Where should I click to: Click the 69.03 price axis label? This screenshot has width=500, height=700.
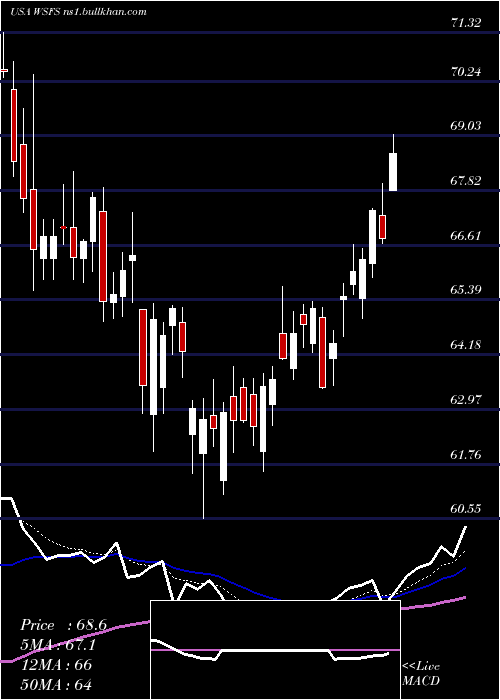(466, 125)
